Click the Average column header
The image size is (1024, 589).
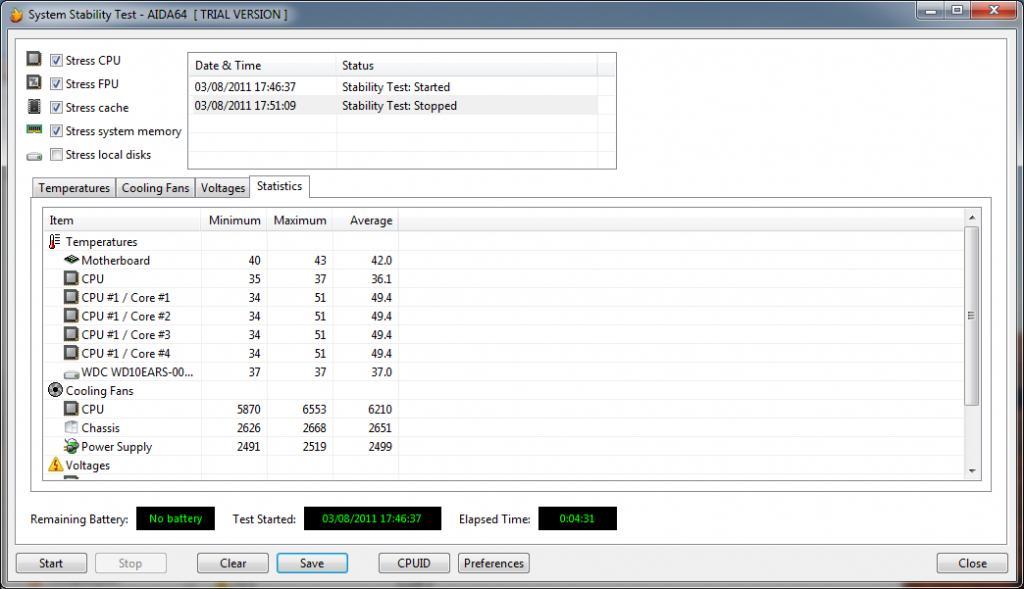366,220
